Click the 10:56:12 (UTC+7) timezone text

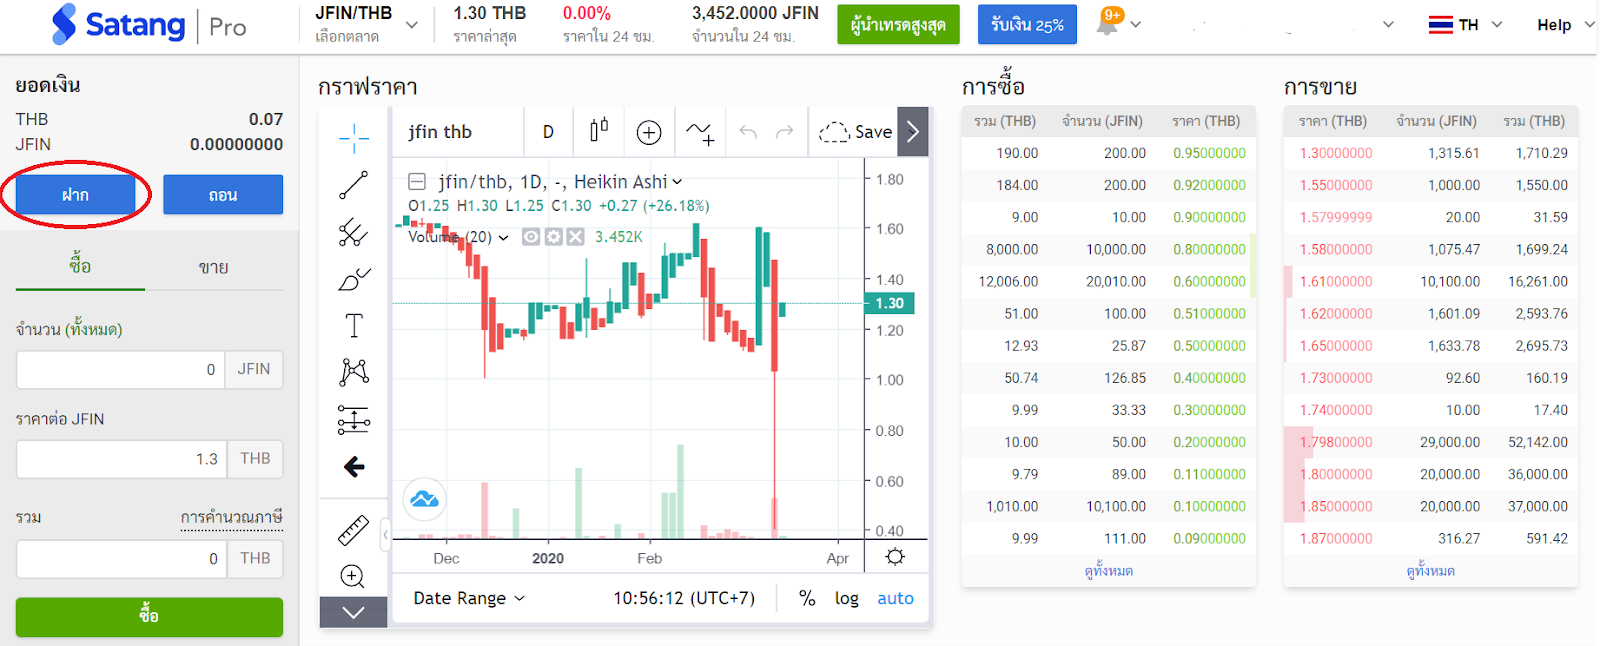(684, 598)
